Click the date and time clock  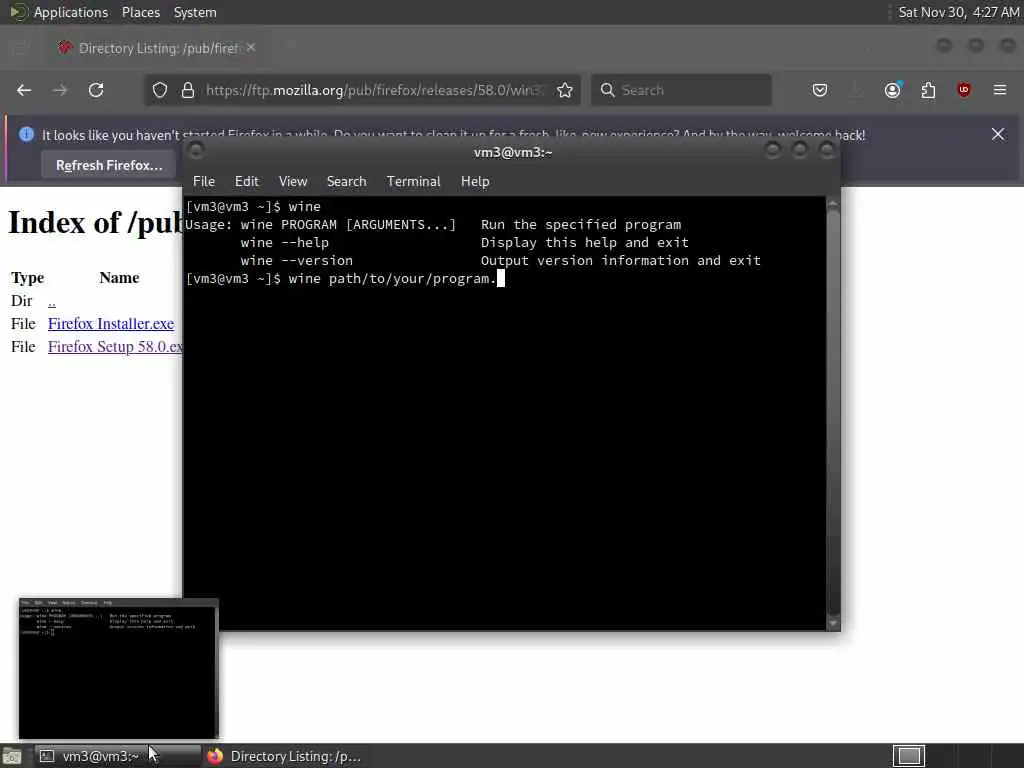[x=958, y=12]
